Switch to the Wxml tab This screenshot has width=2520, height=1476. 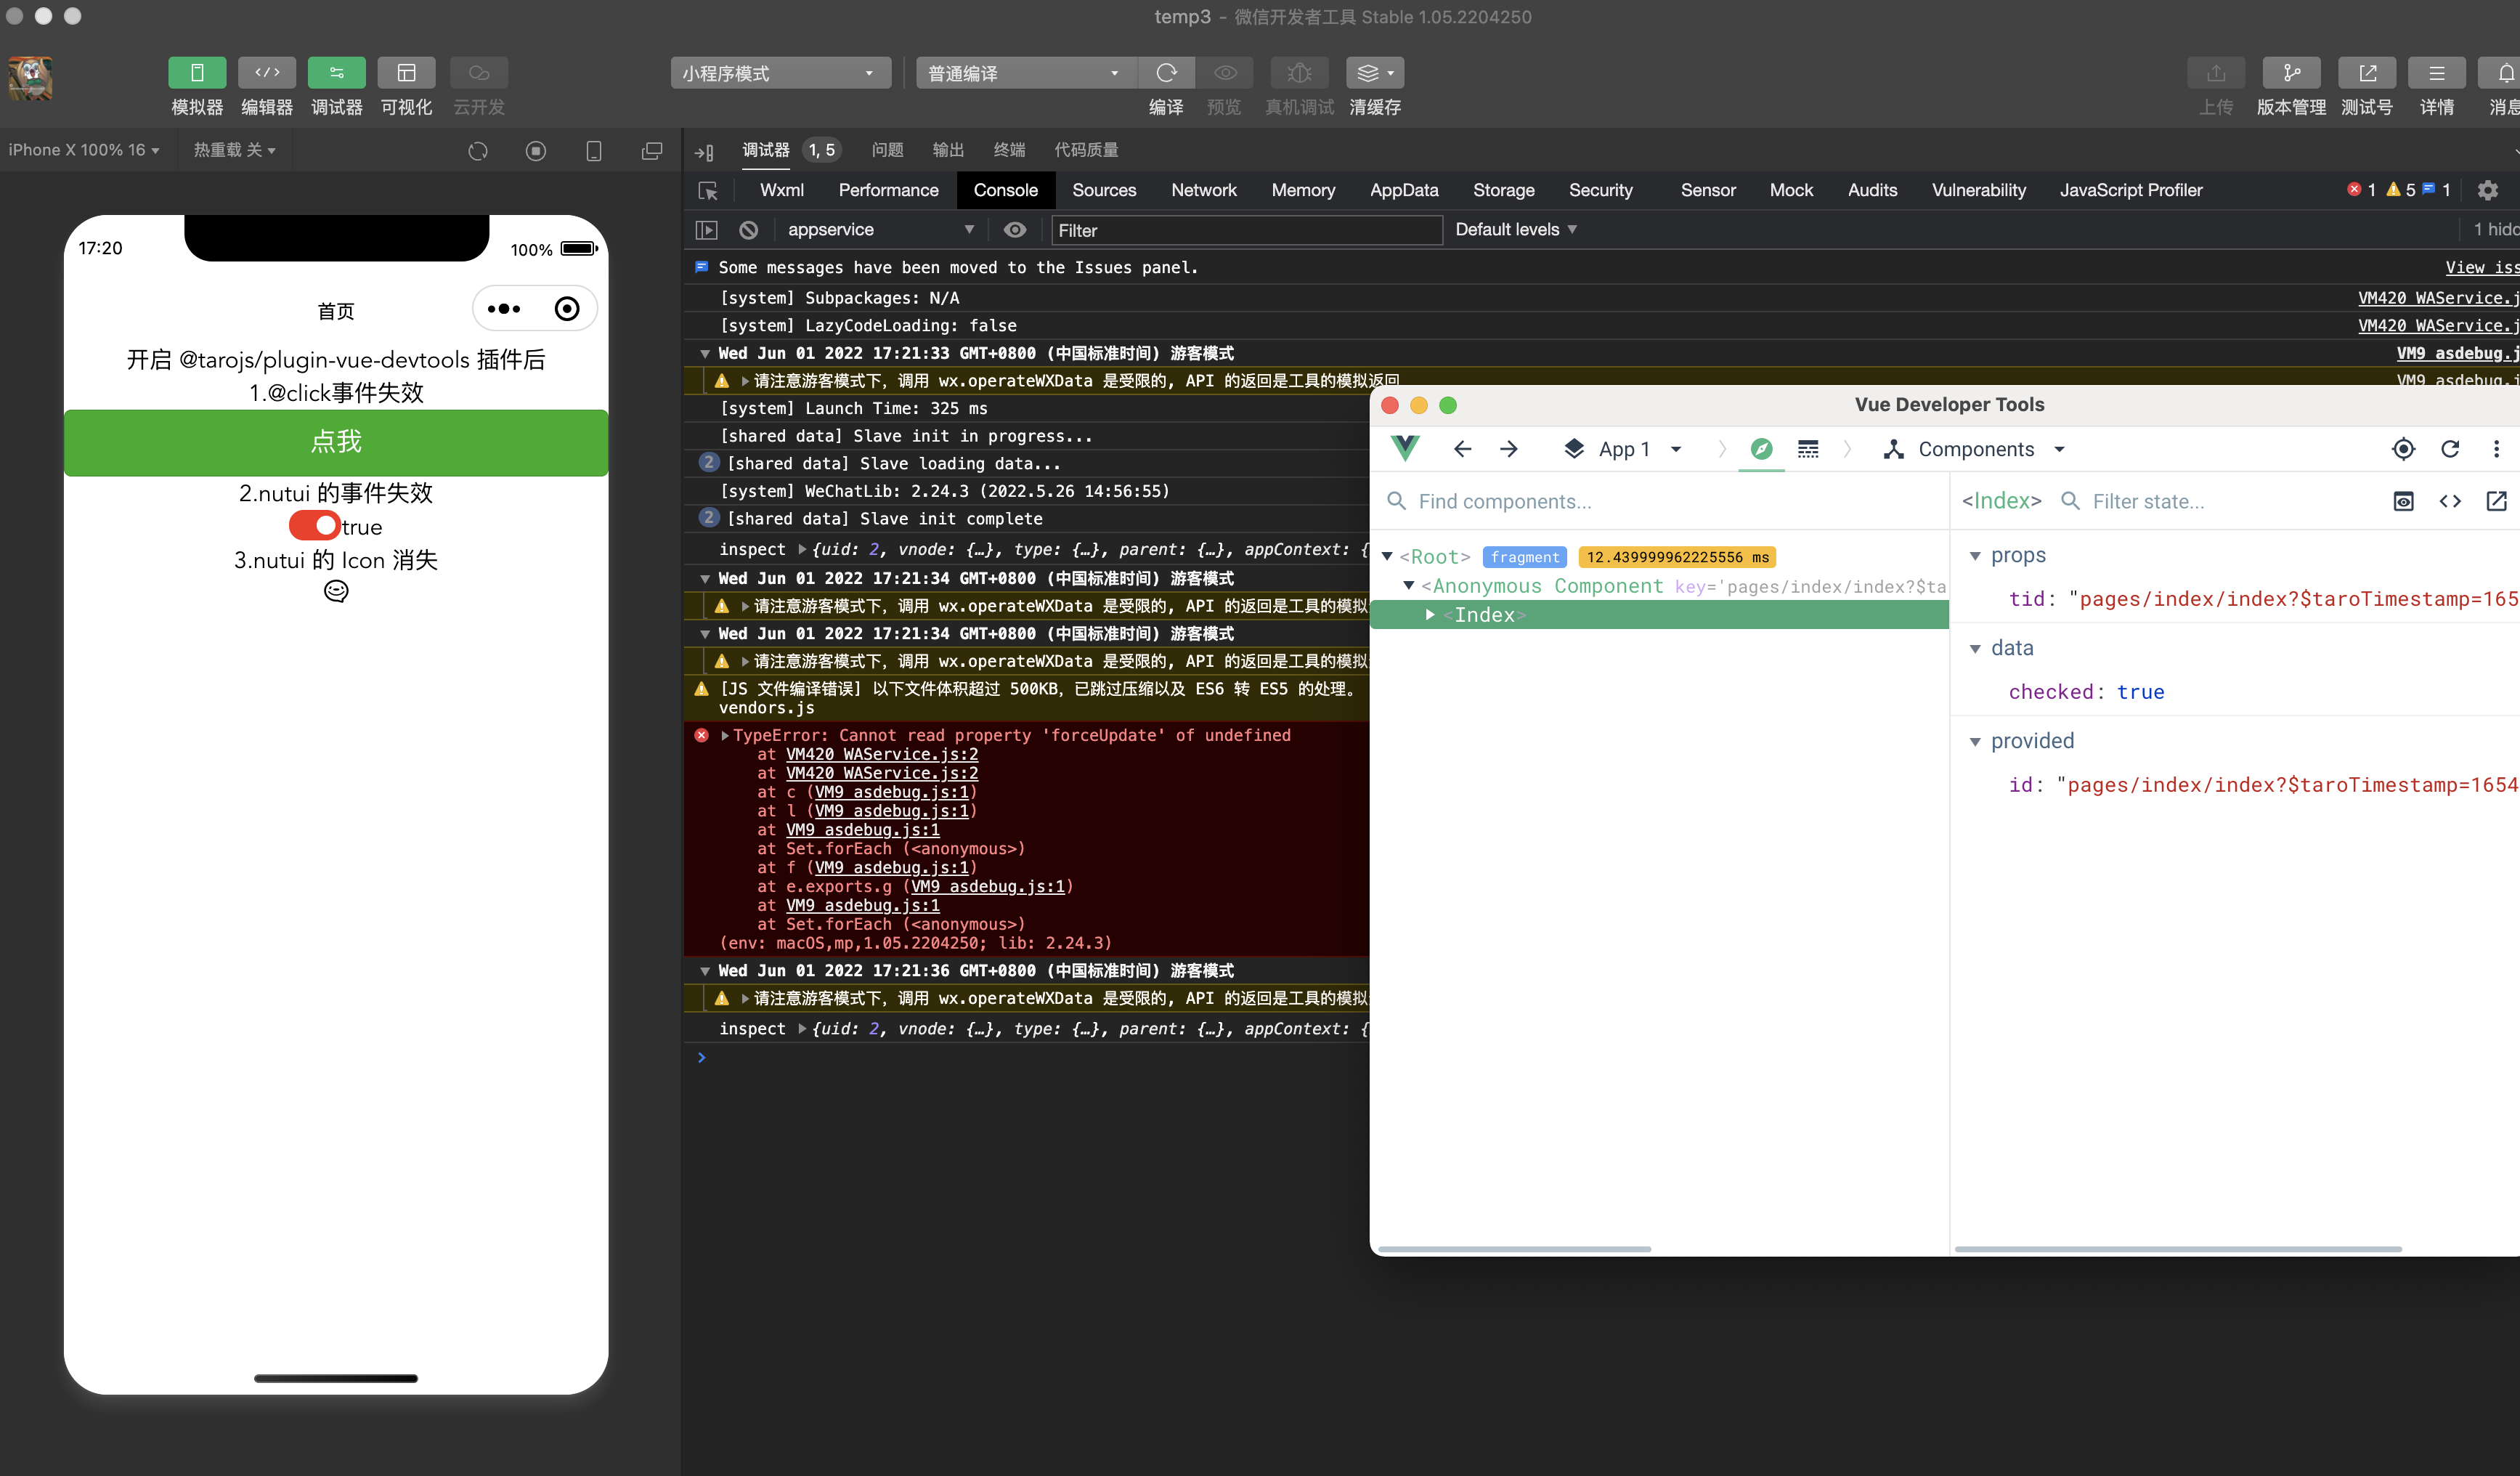(781, 190)
